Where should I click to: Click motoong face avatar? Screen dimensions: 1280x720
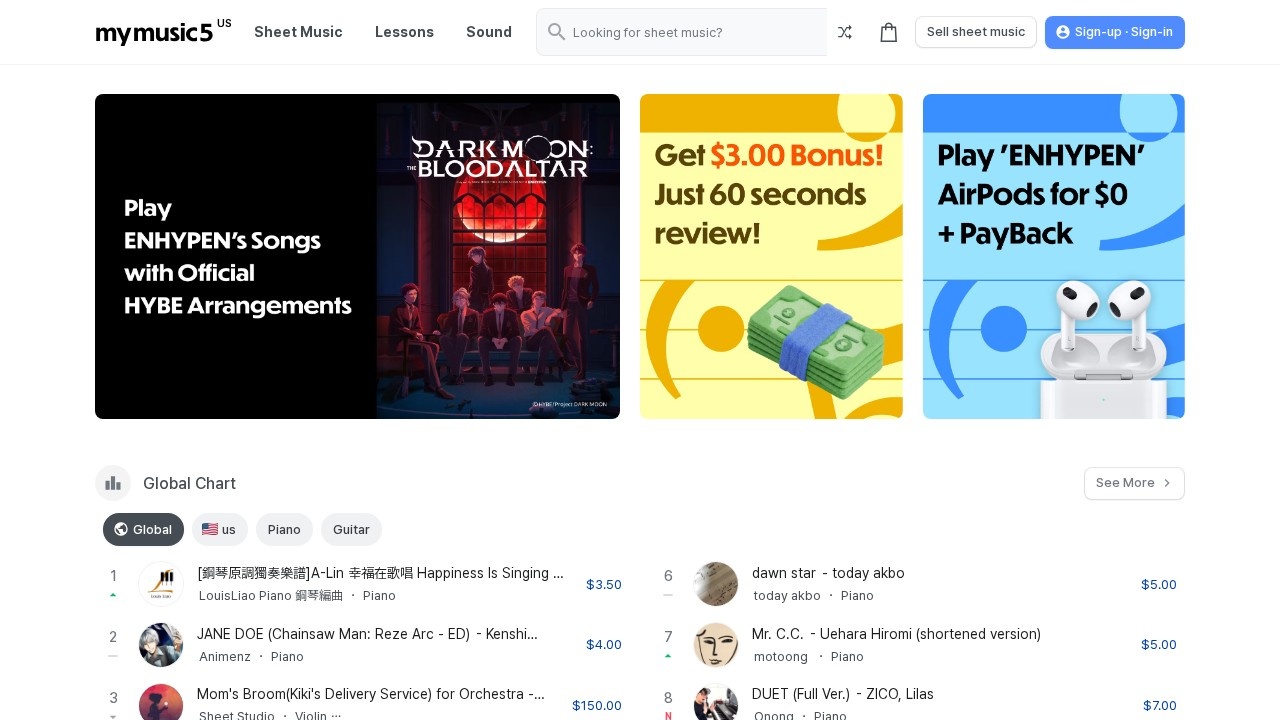[716, 645]
